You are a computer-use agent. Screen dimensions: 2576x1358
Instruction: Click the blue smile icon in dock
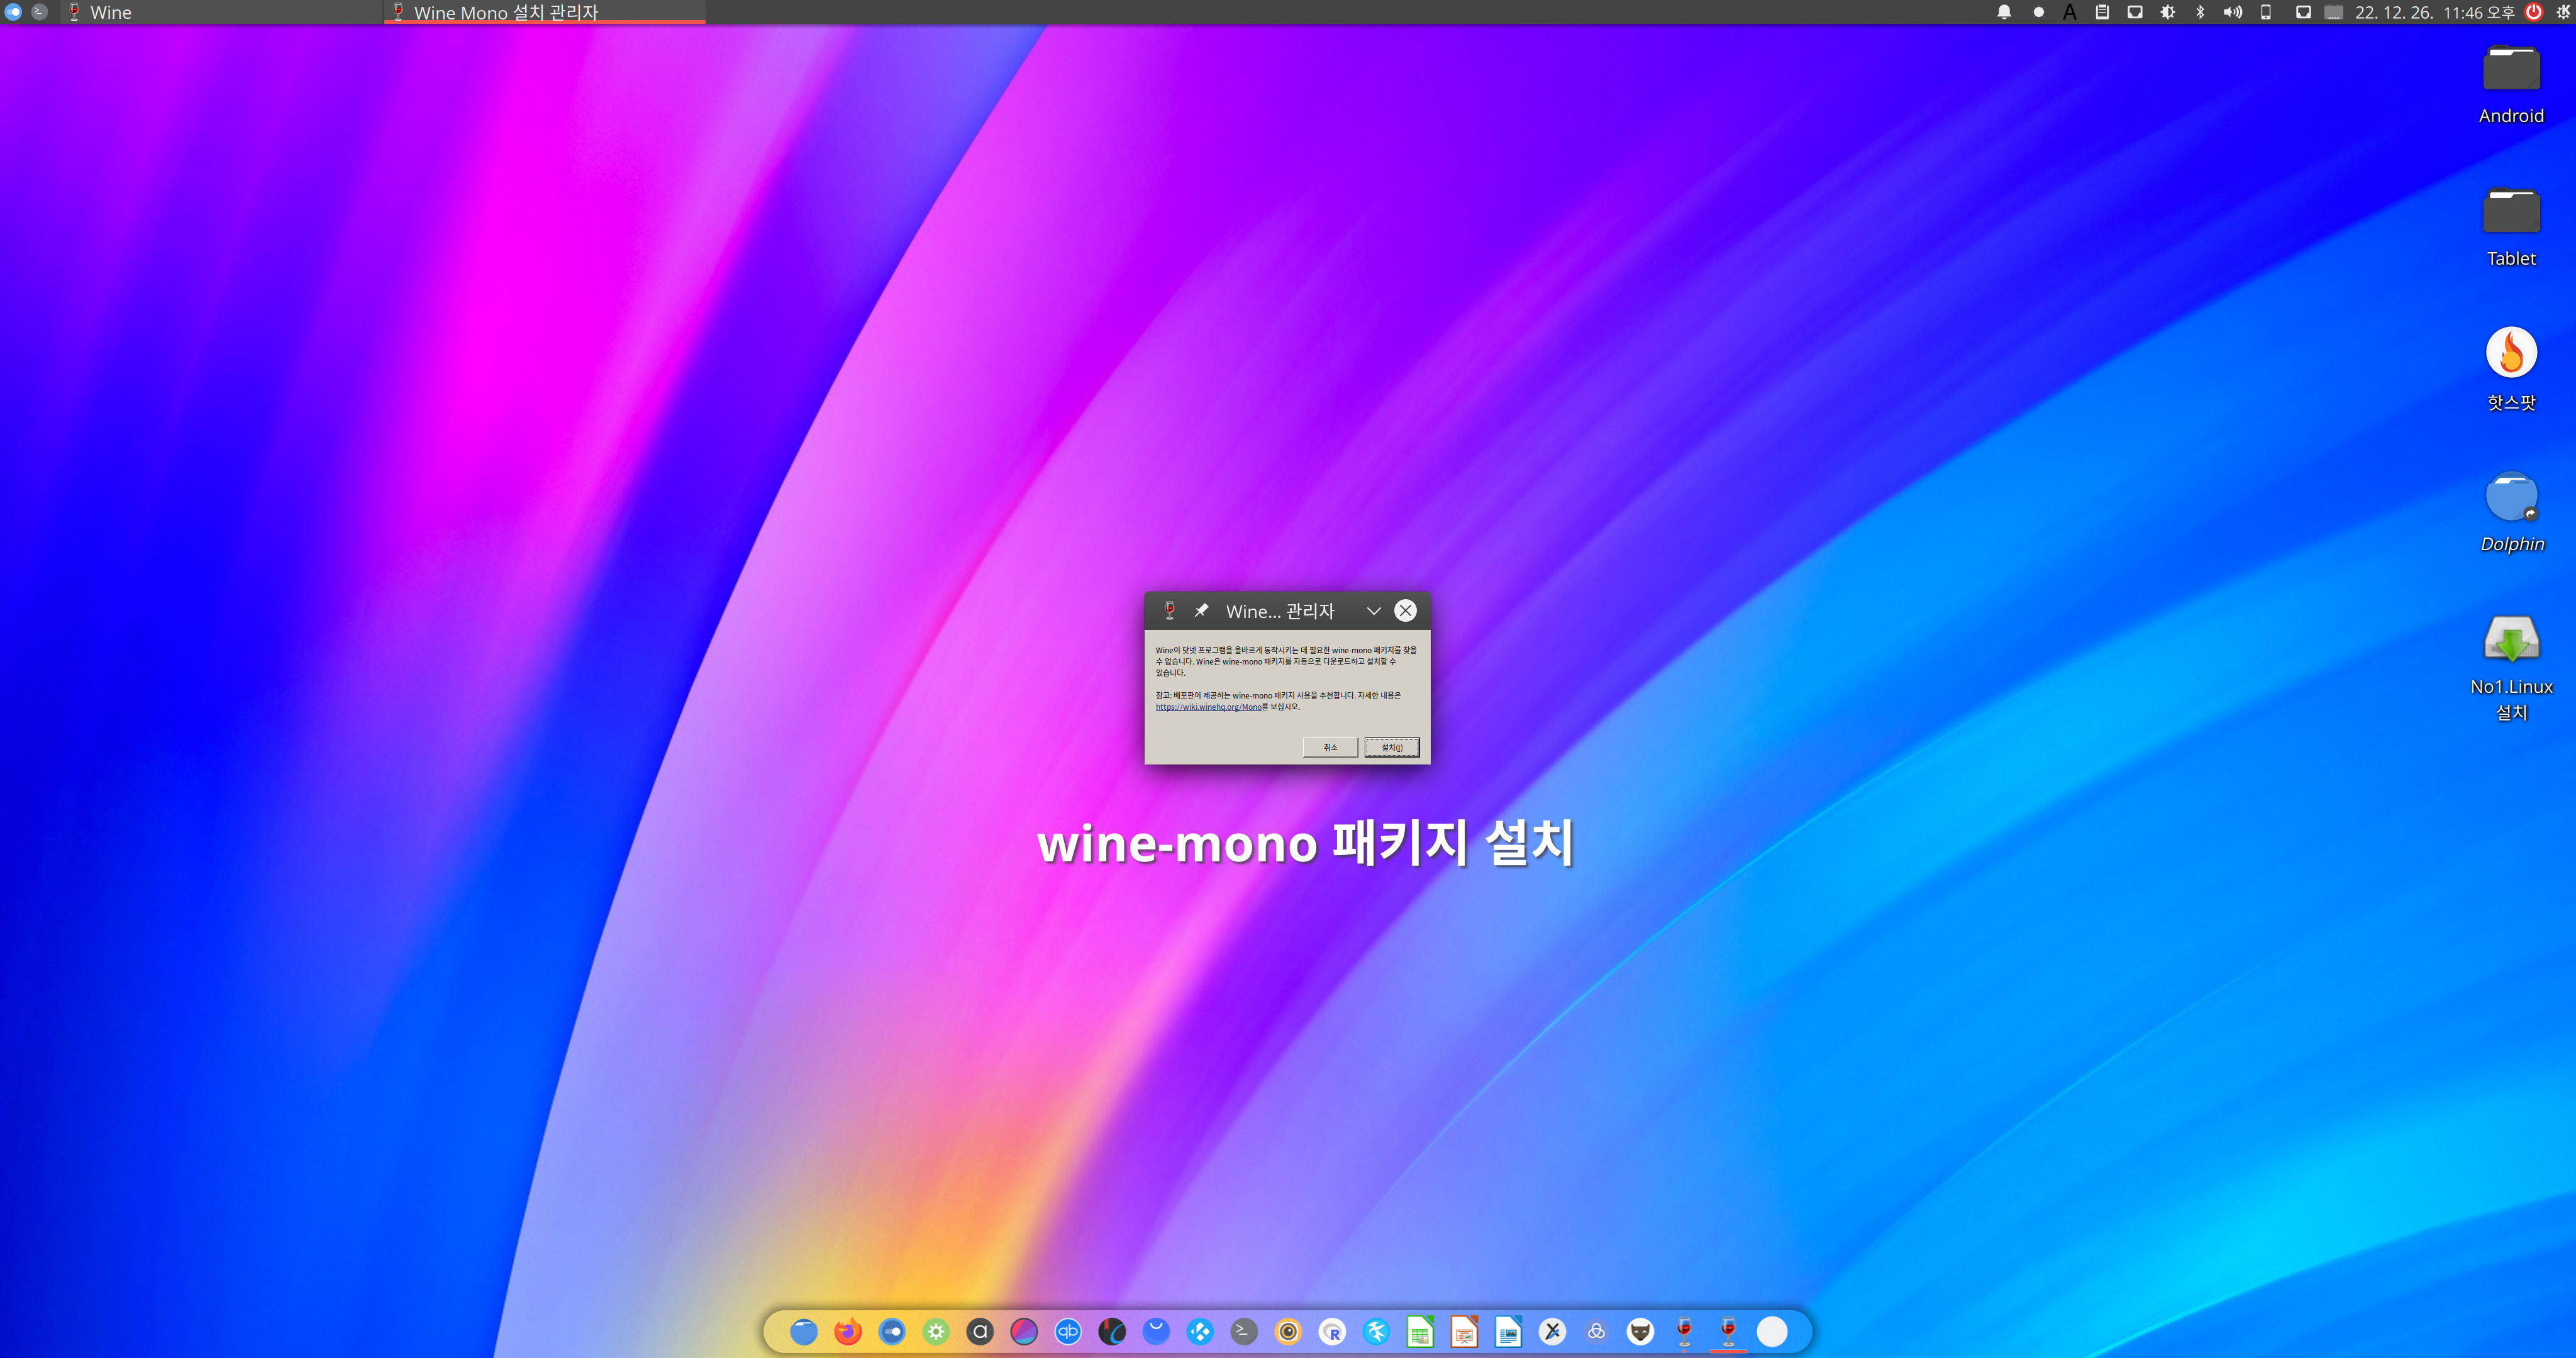pos(1156,1331)
